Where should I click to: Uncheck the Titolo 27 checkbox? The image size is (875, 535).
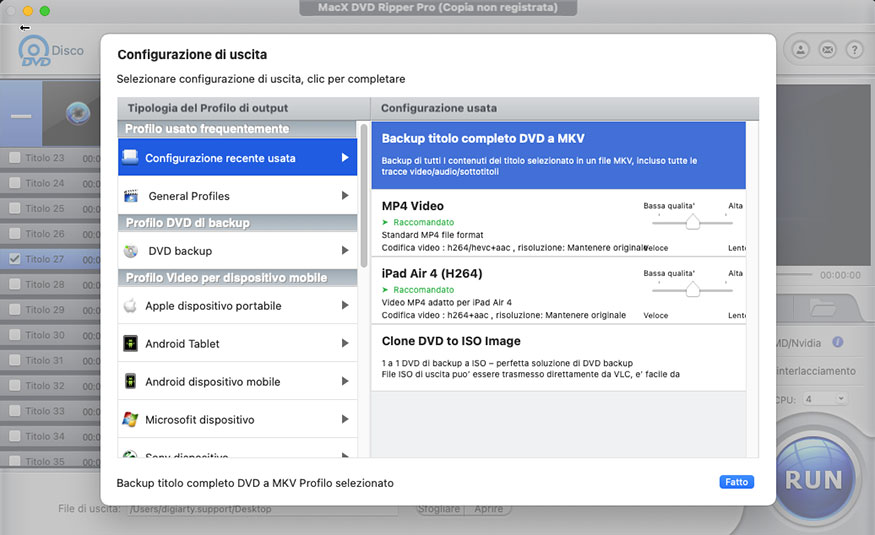[14, 259]
